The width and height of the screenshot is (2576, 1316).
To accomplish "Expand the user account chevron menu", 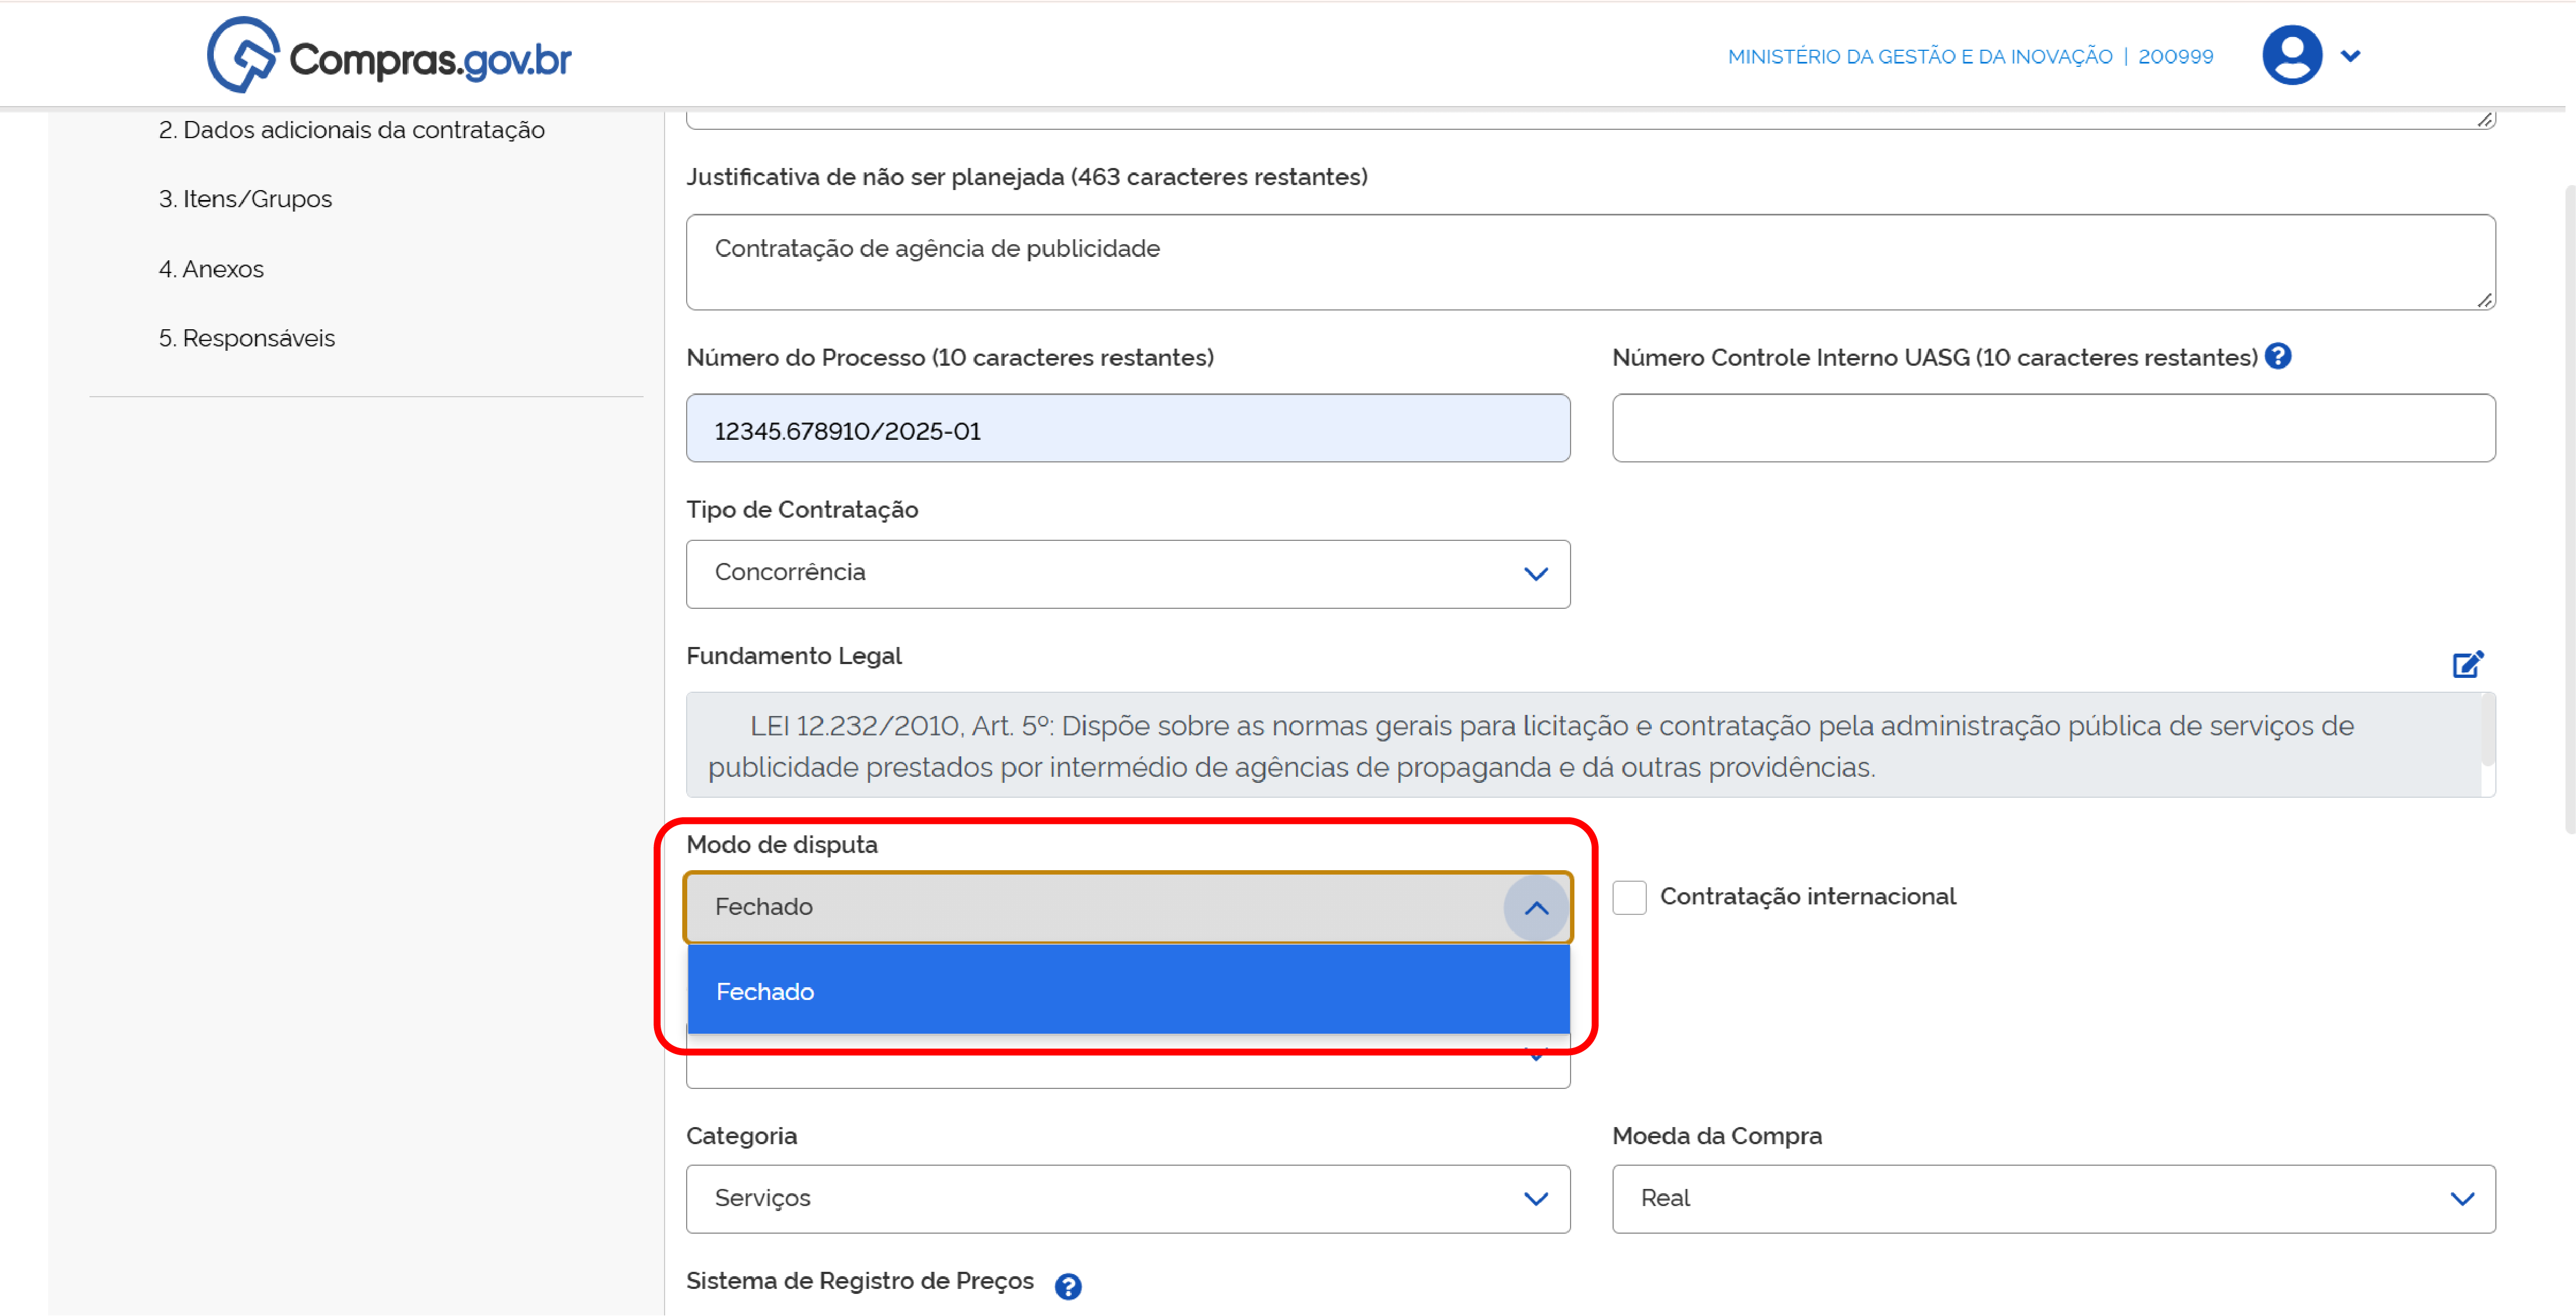I will click(2351, 56).
